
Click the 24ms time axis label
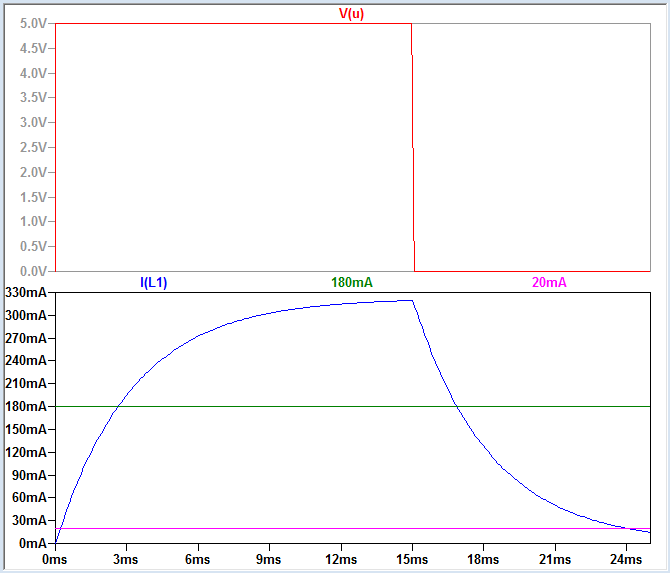tap(626, 559)
